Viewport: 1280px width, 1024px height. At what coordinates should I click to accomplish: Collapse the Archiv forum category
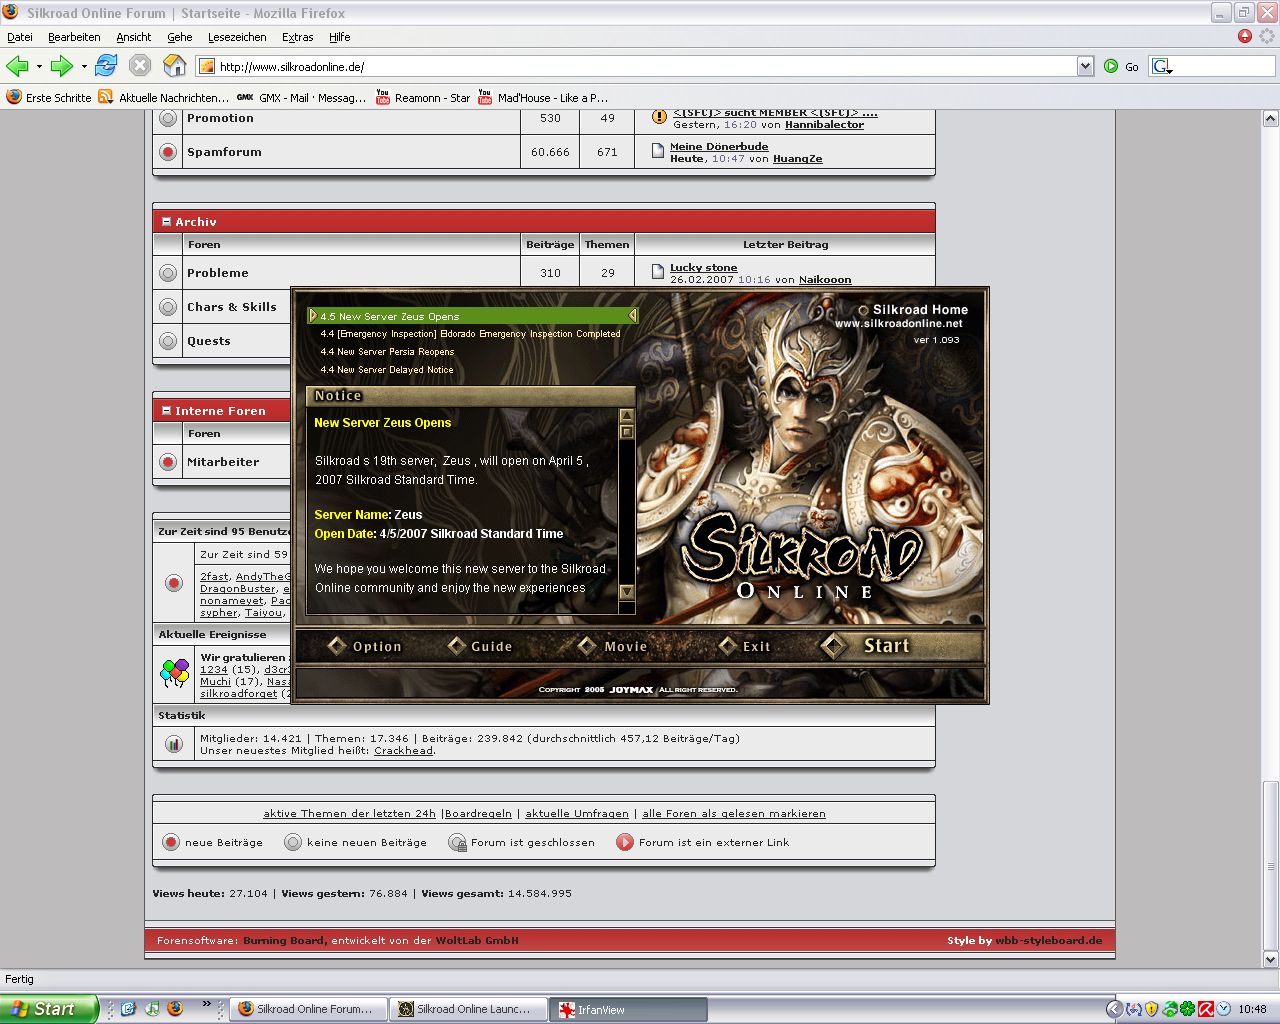pos(166,222)
